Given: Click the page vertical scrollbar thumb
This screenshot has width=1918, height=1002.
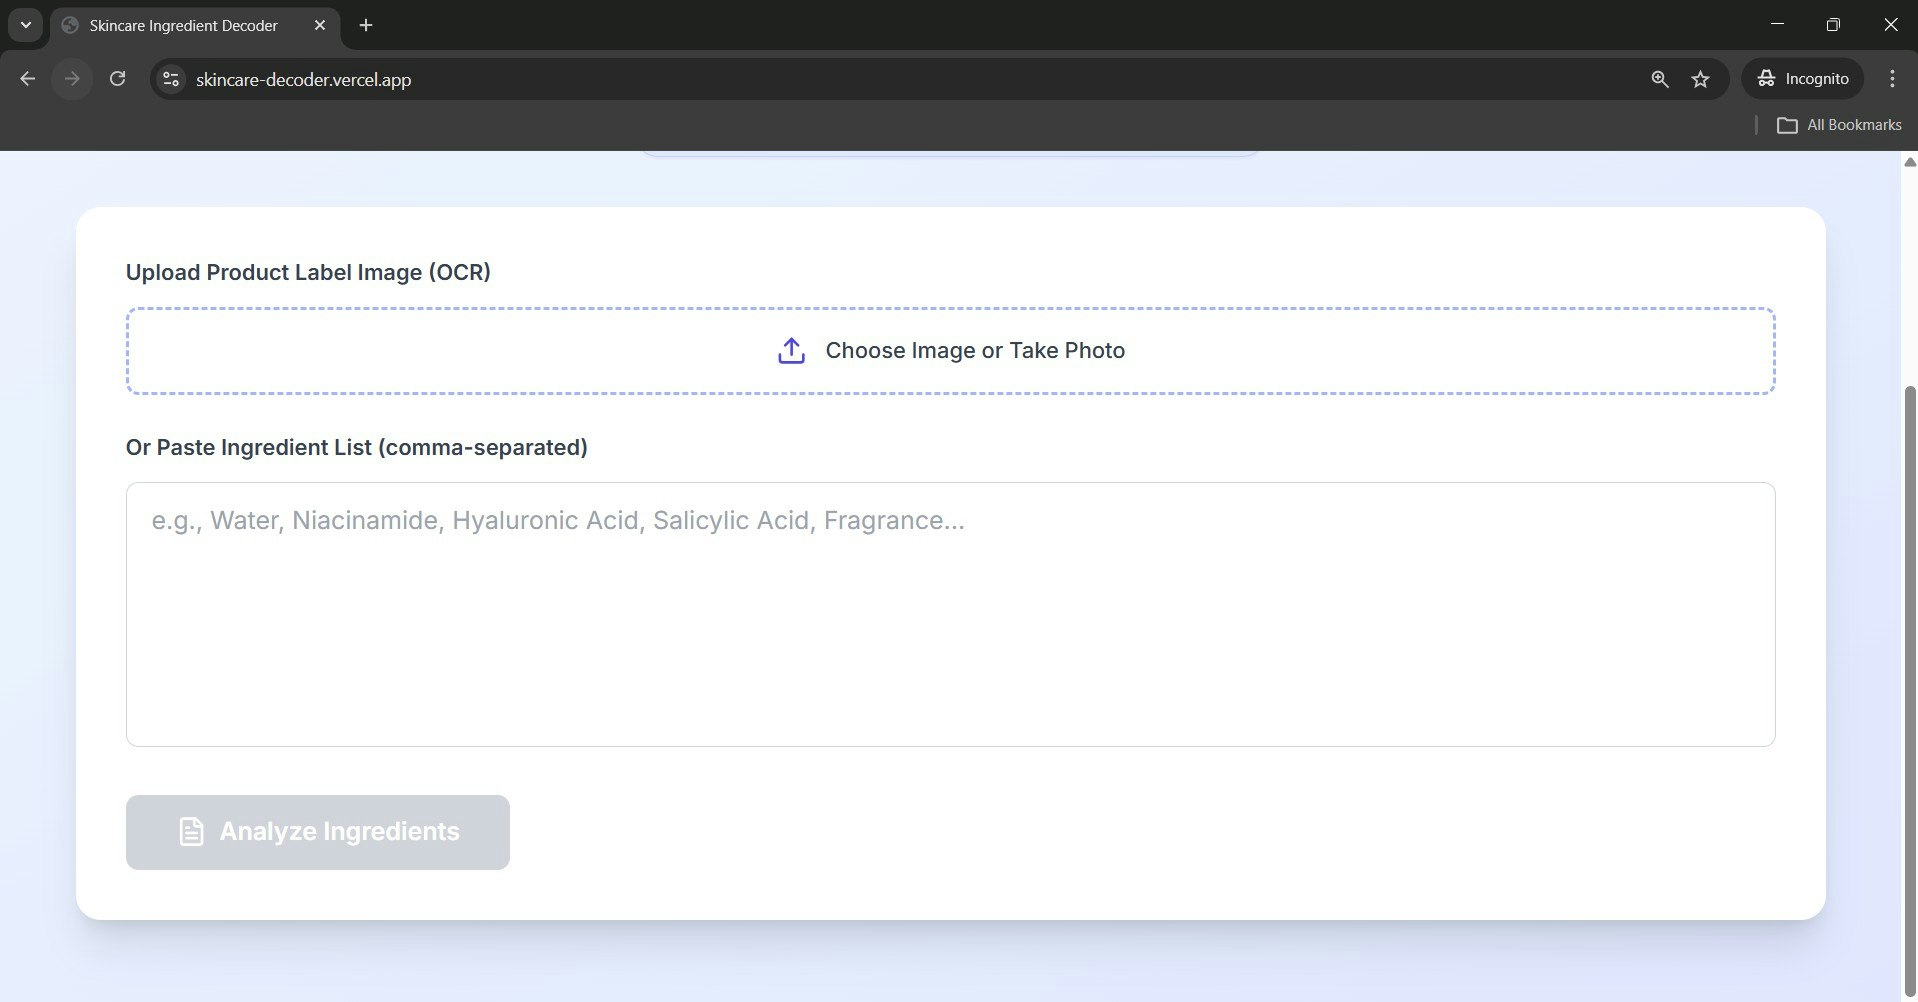Looking at the screenshot, I should [1909, 690].
